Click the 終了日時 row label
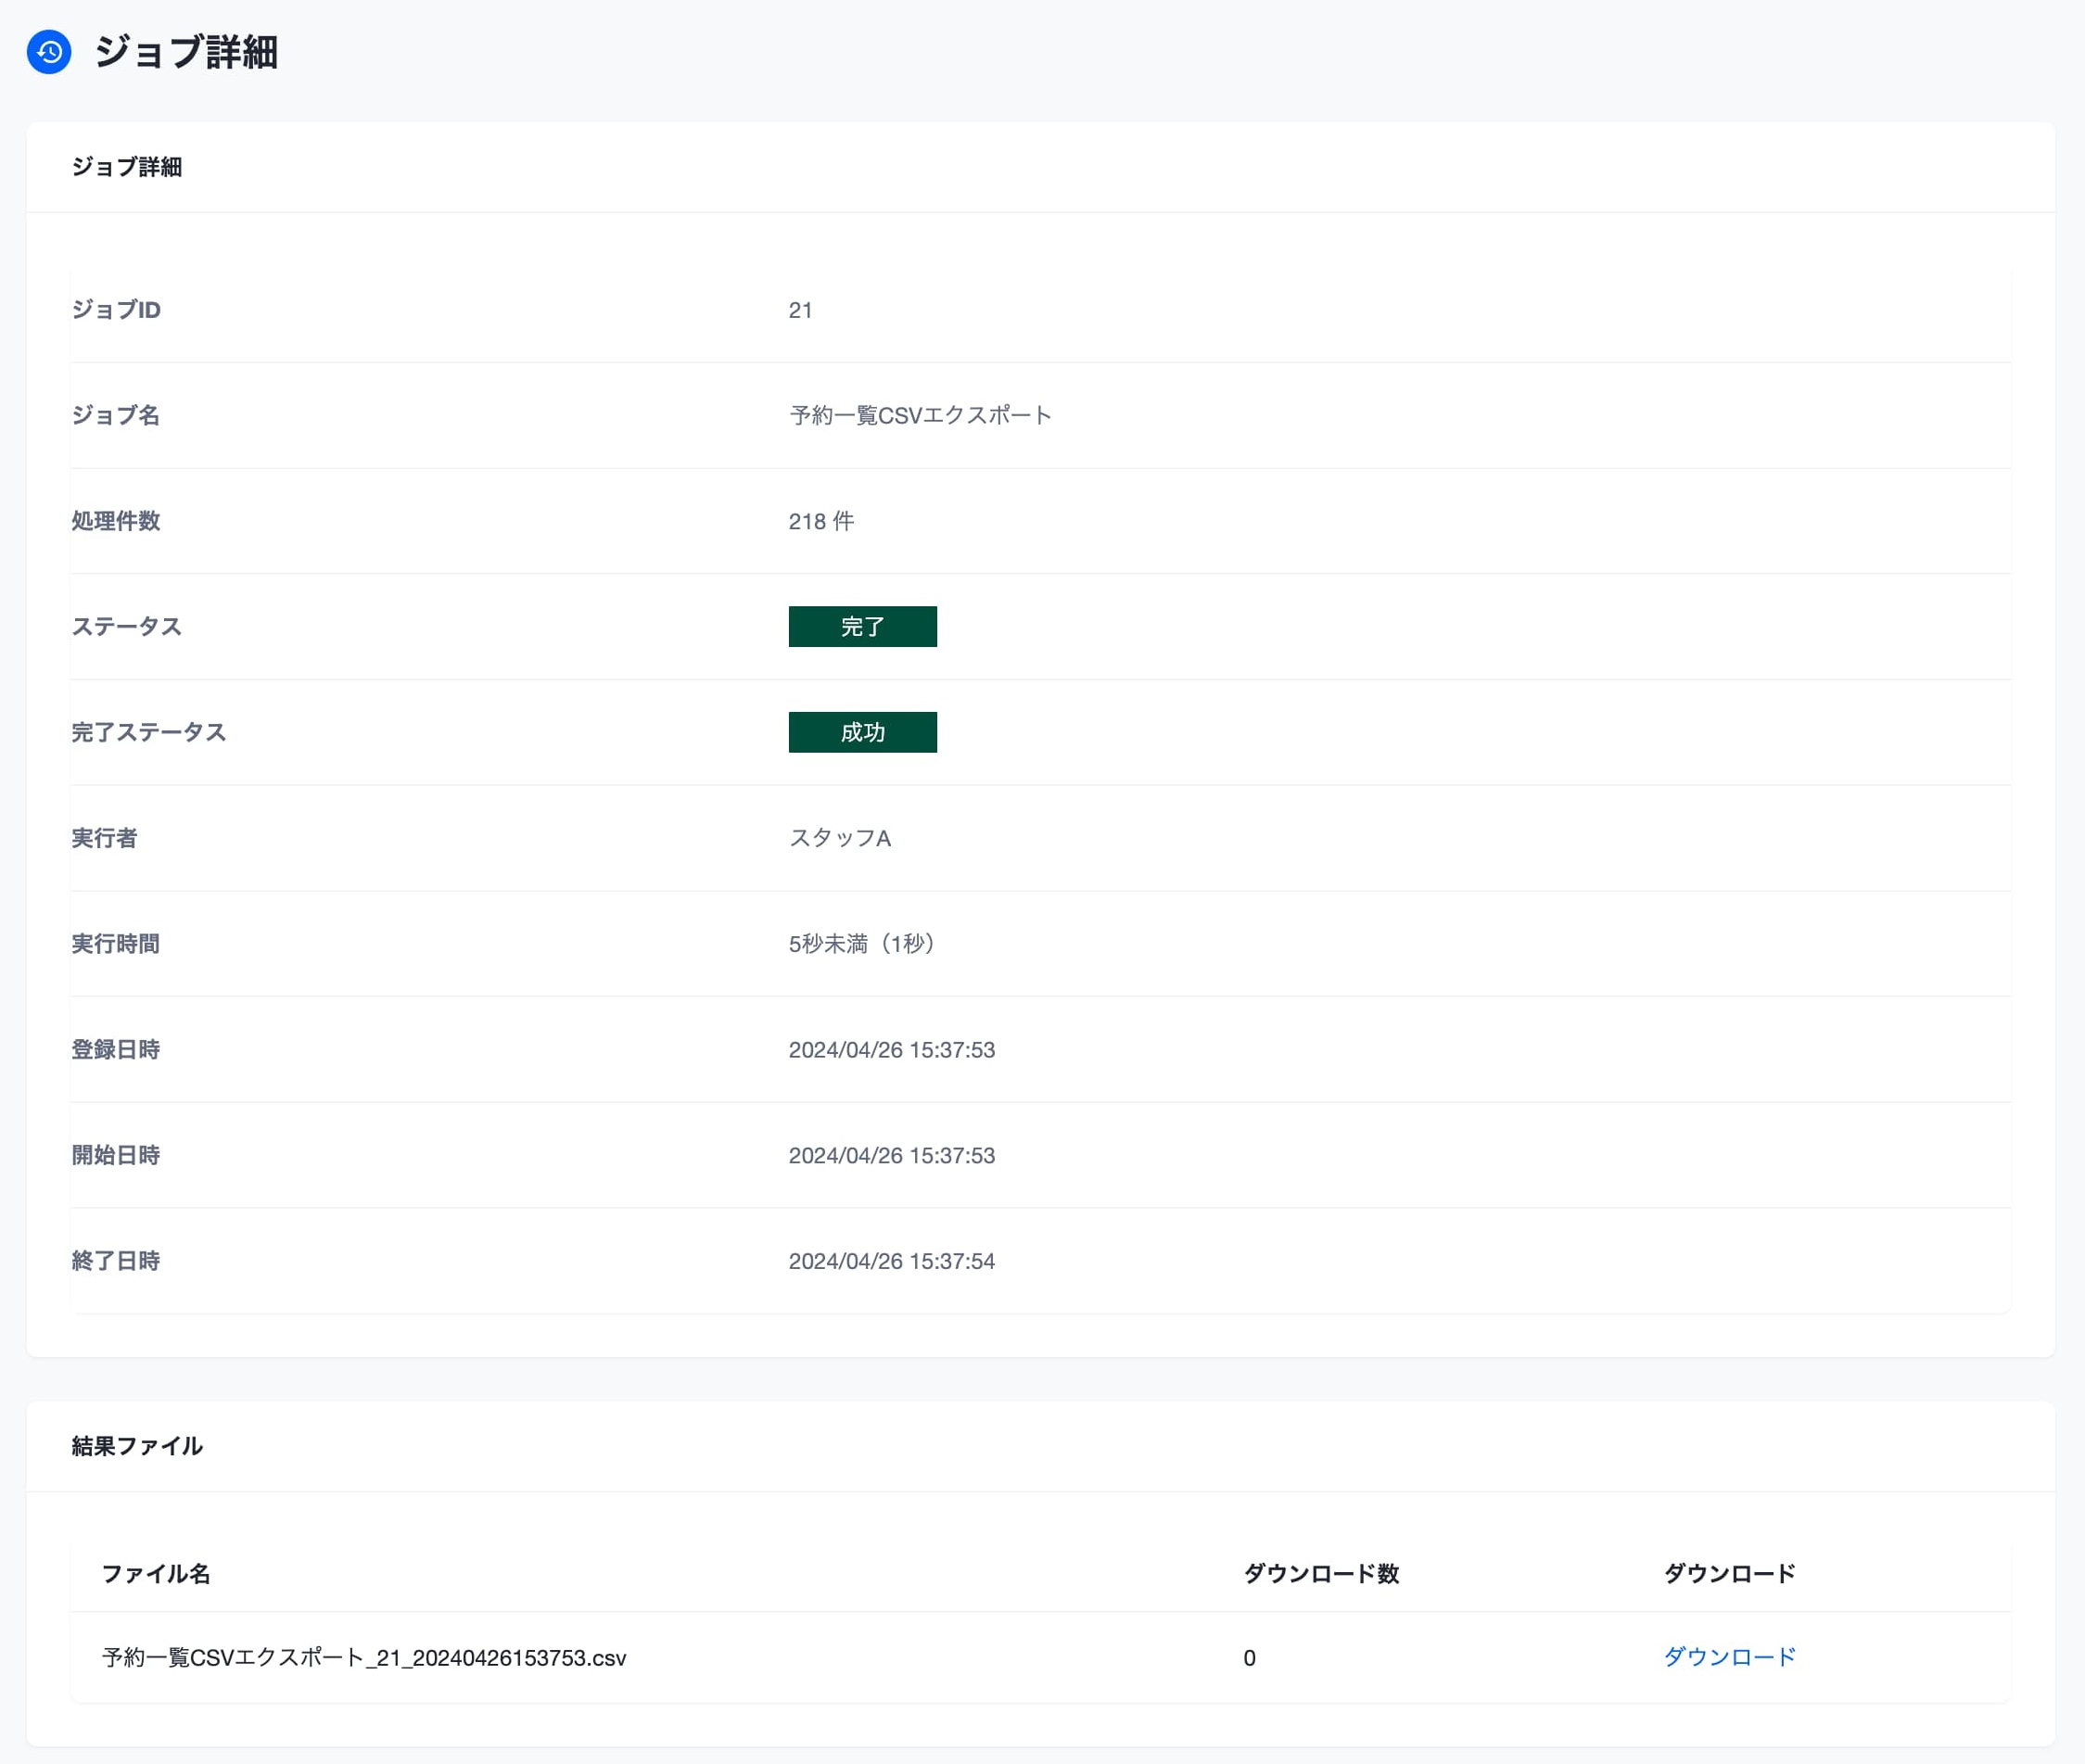This screenshot has width=2085, height=1764. (115, 1261)
